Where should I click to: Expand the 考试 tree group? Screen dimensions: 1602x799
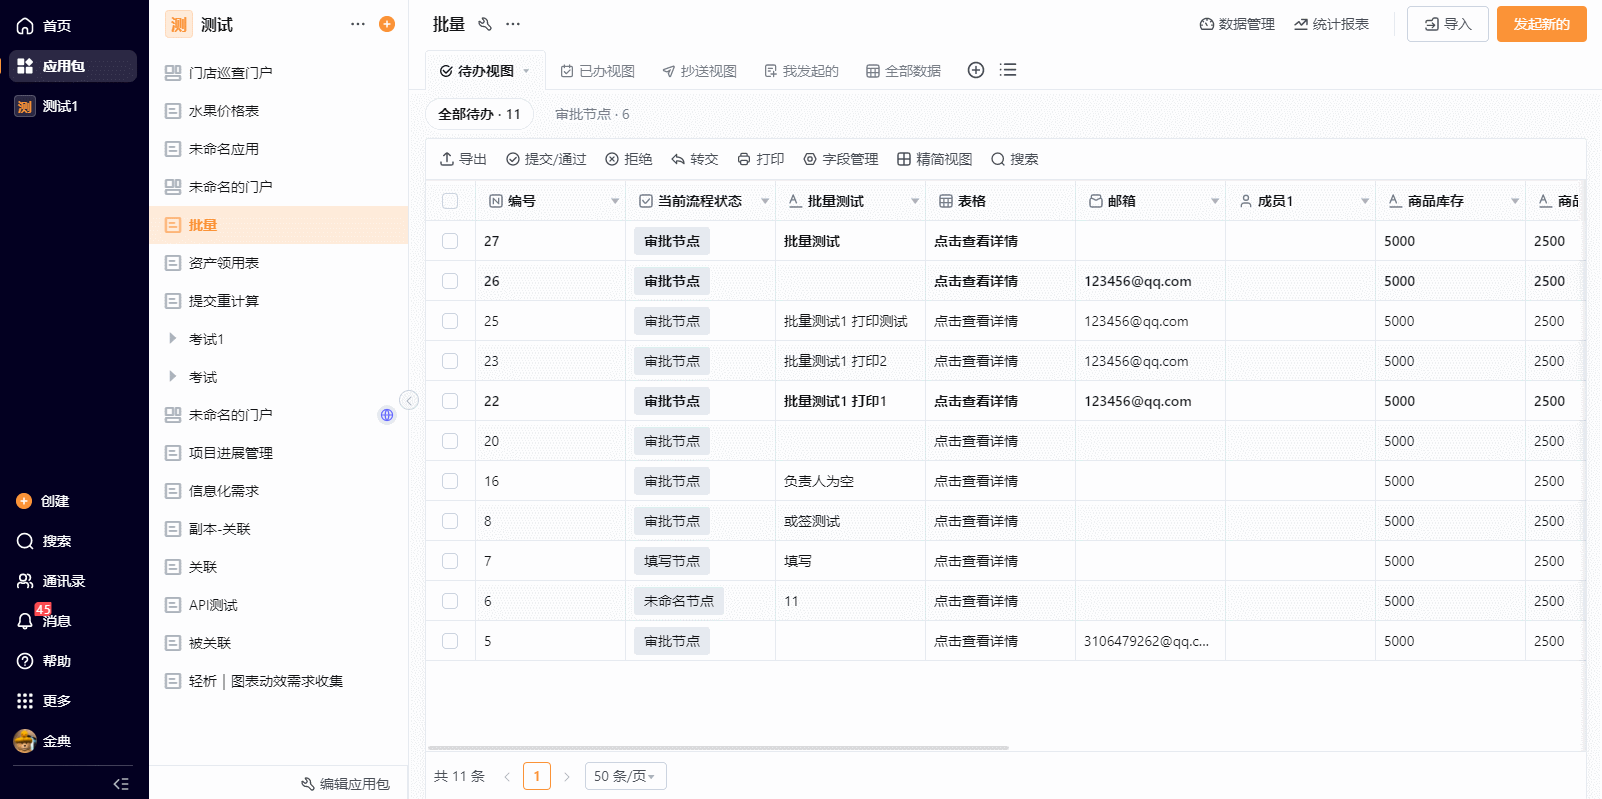(173, 377)
